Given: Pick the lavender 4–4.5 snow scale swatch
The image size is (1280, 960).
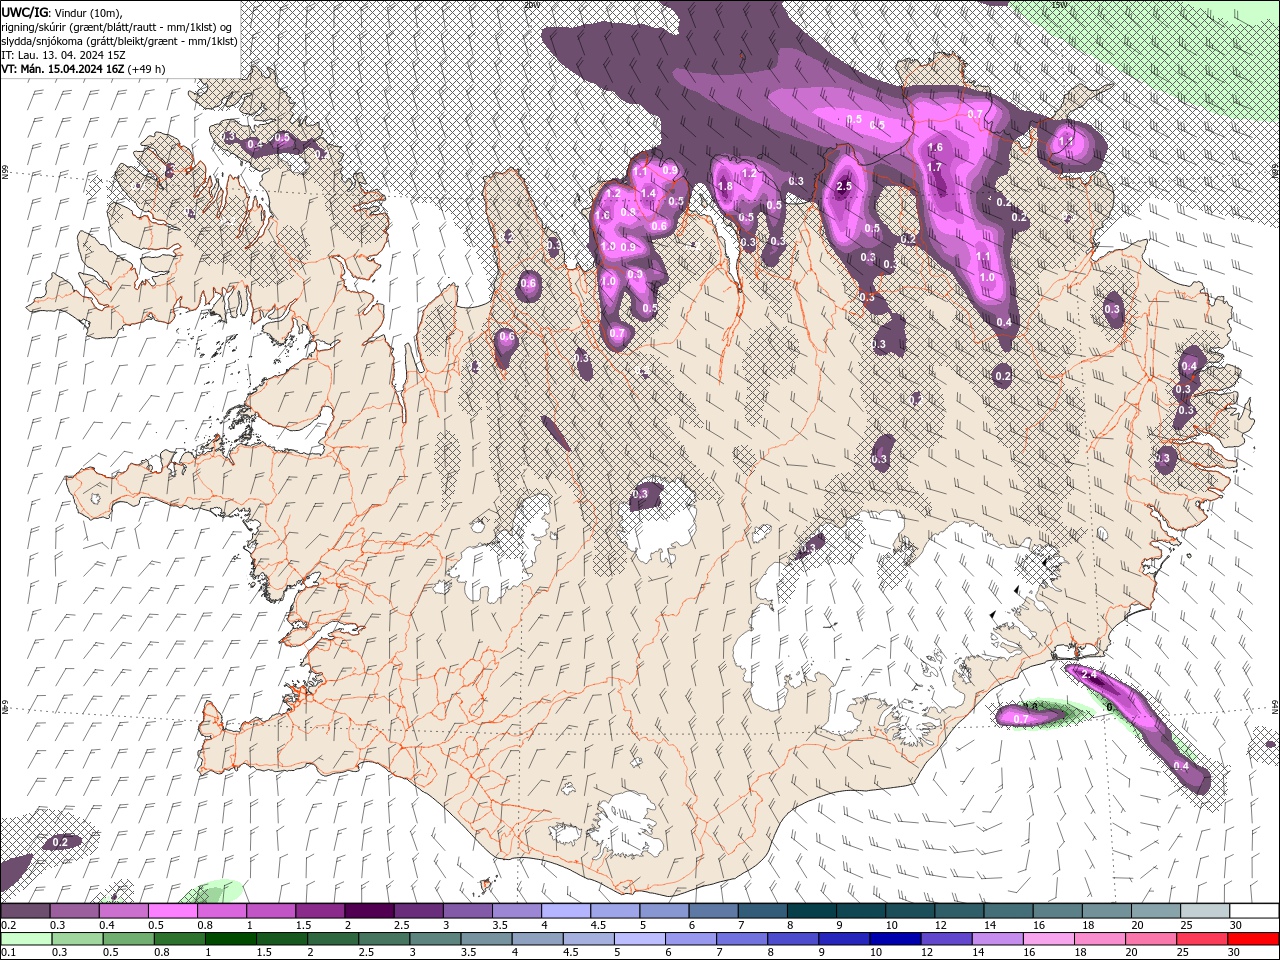Looking at the screenshot, I should click(x=565, y=911).
